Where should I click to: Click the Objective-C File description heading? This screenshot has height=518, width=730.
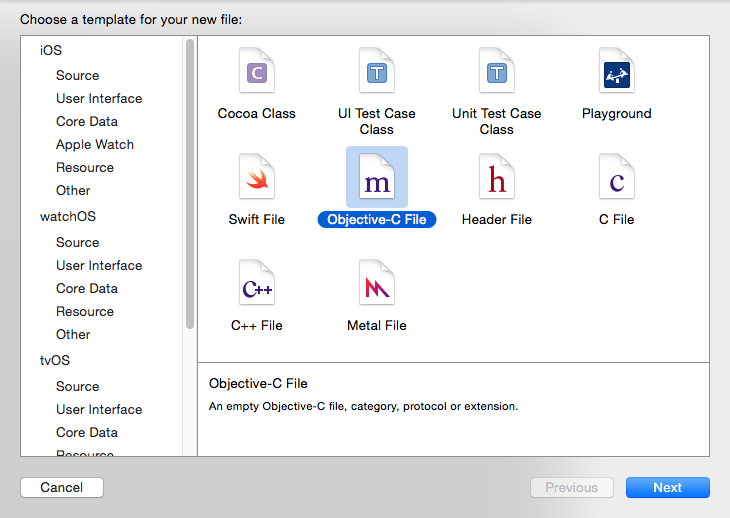(258, 383)
